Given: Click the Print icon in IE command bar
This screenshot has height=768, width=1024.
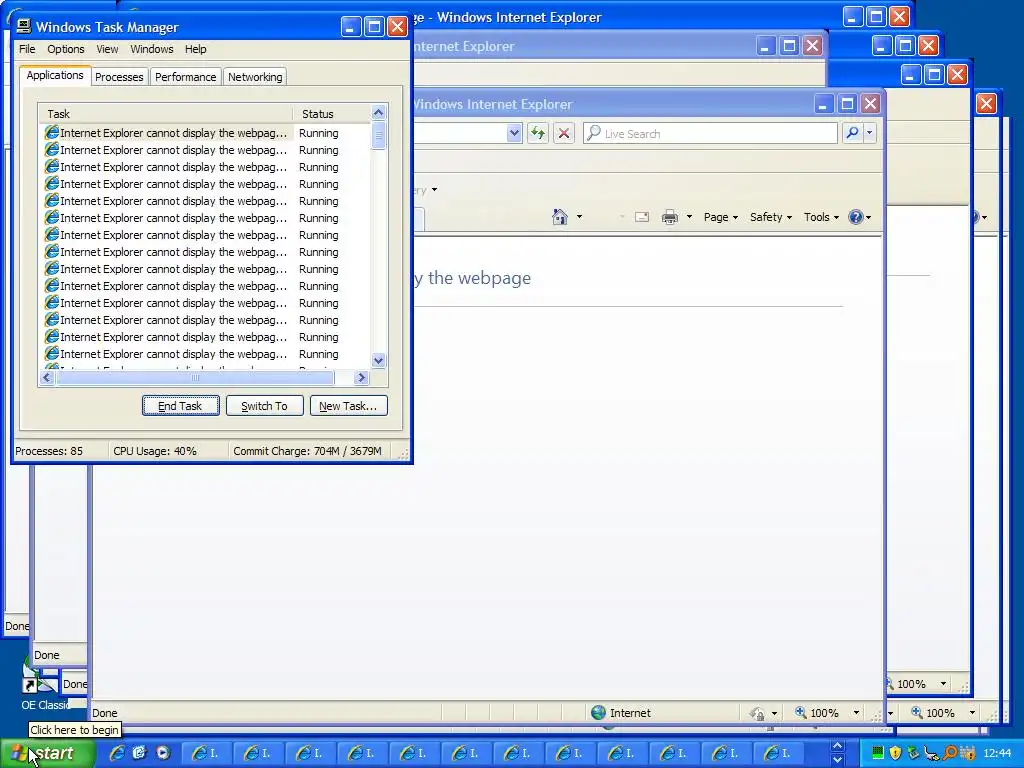Looking at the screenshot, I should (x=670, y=217).
